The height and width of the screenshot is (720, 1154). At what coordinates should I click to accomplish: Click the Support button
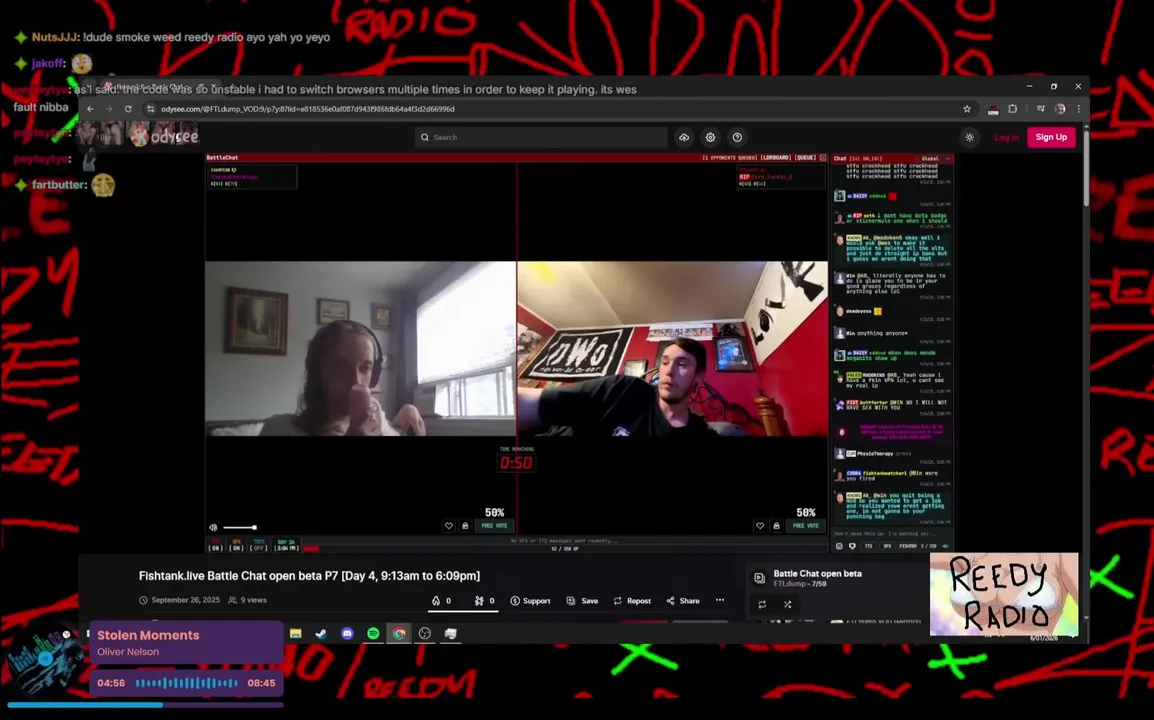point(531,601)
